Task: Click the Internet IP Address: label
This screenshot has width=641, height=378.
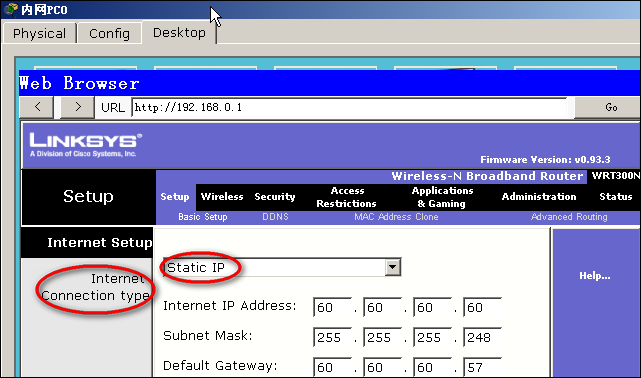Action: click(x=229, y=306)
